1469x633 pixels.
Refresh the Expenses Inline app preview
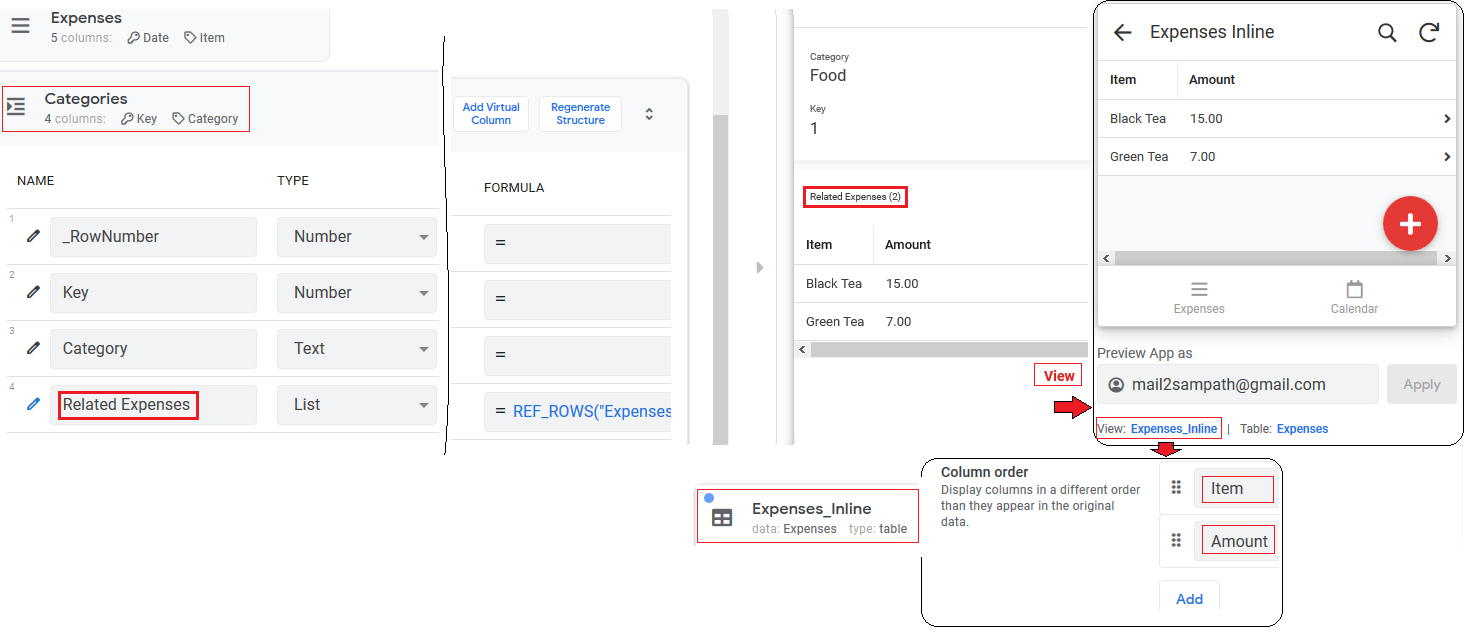(1429, 32)
